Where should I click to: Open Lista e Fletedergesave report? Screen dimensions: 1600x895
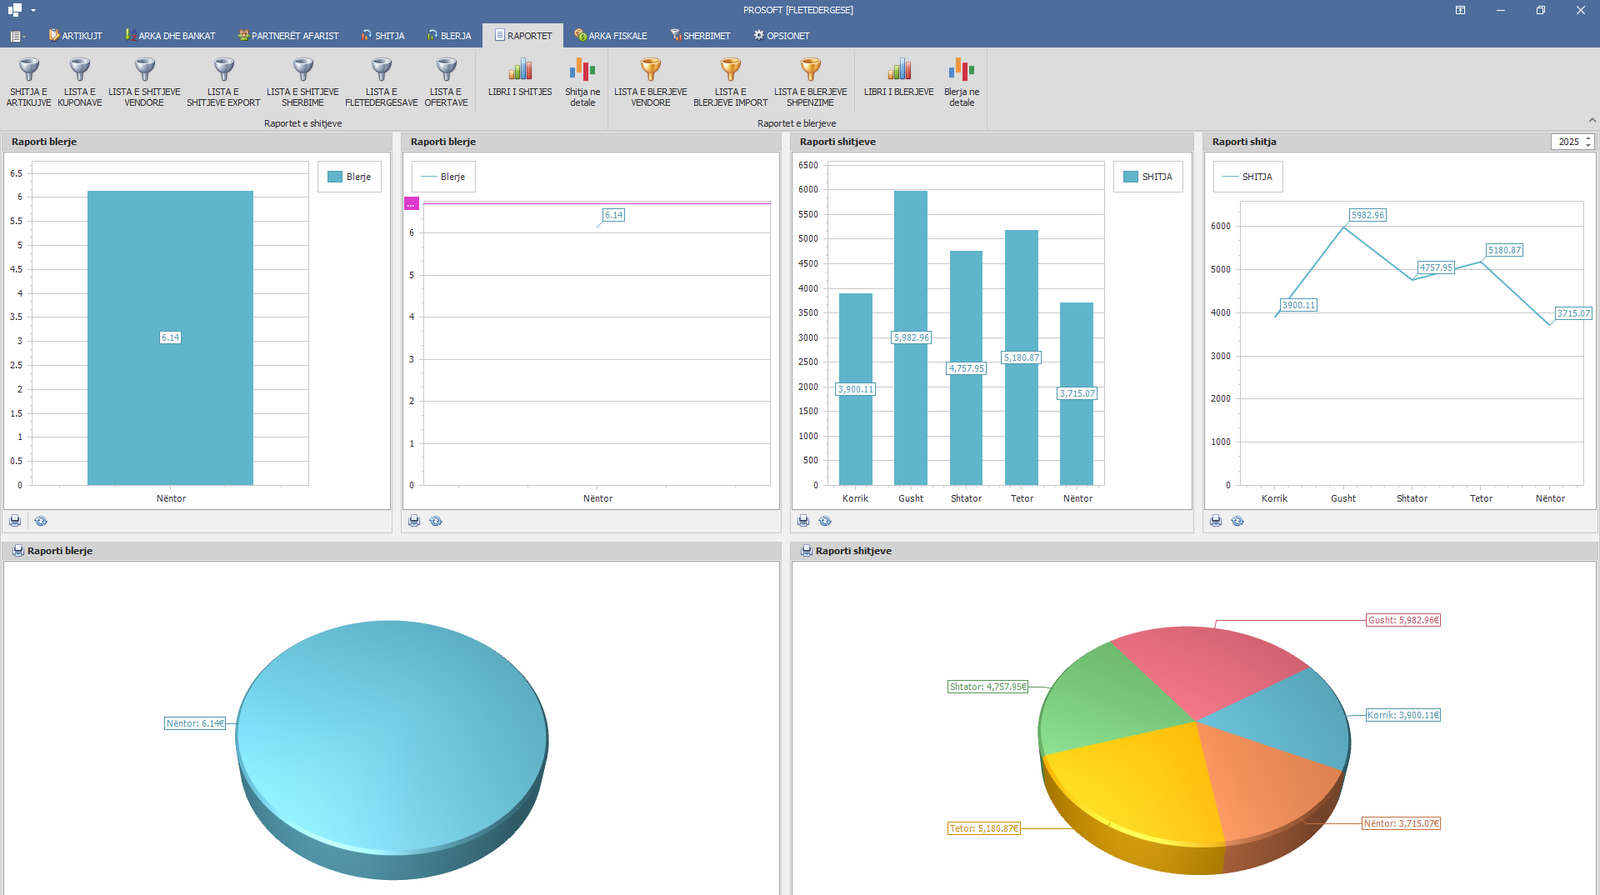coord(381,81)
